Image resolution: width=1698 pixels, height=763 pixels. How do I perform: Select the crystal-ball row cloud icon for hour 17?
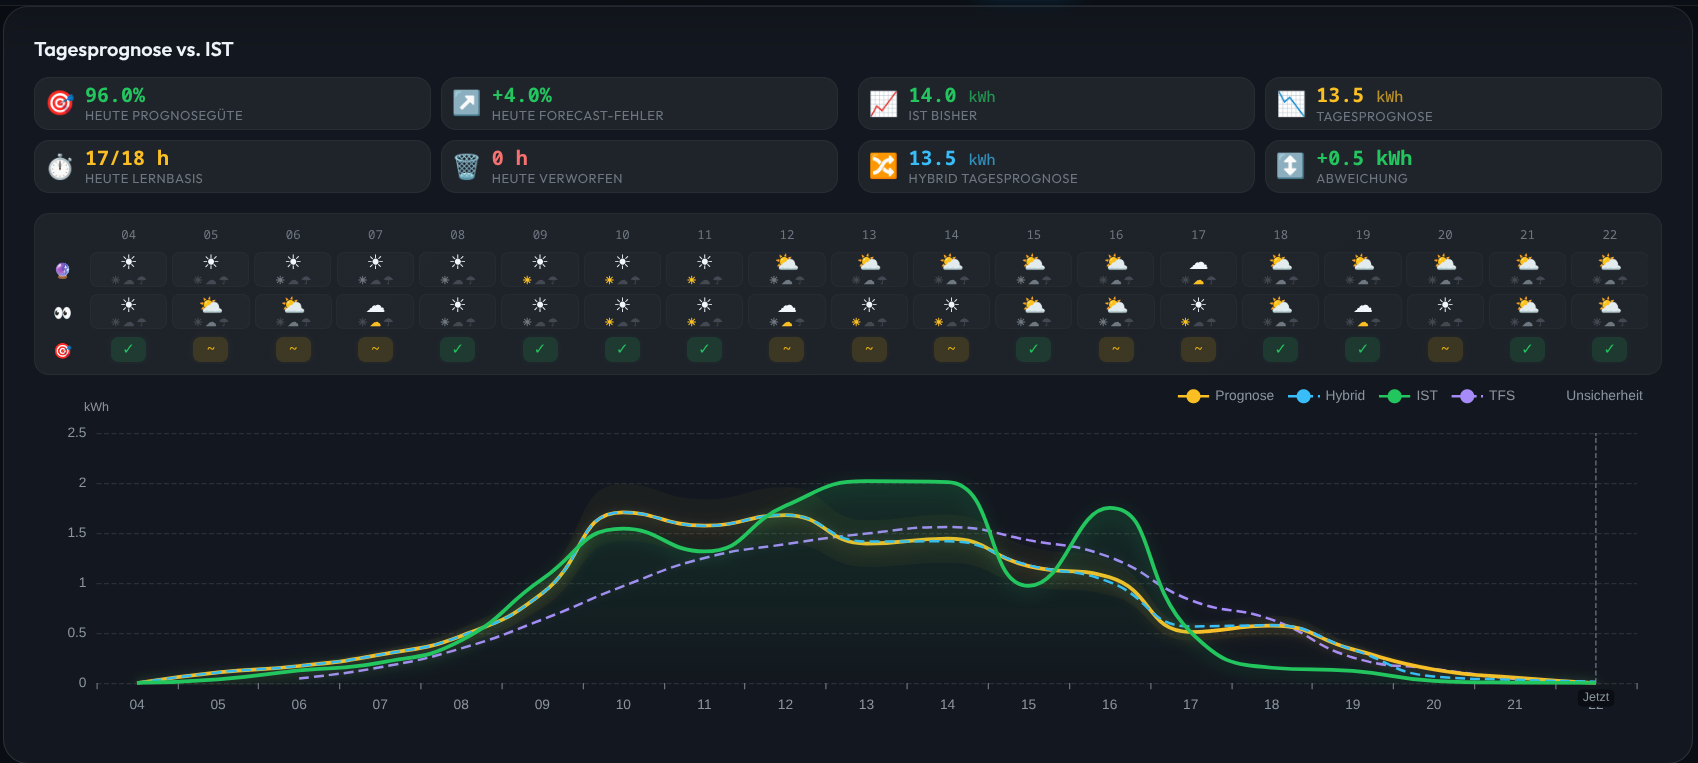point(1198,264)
